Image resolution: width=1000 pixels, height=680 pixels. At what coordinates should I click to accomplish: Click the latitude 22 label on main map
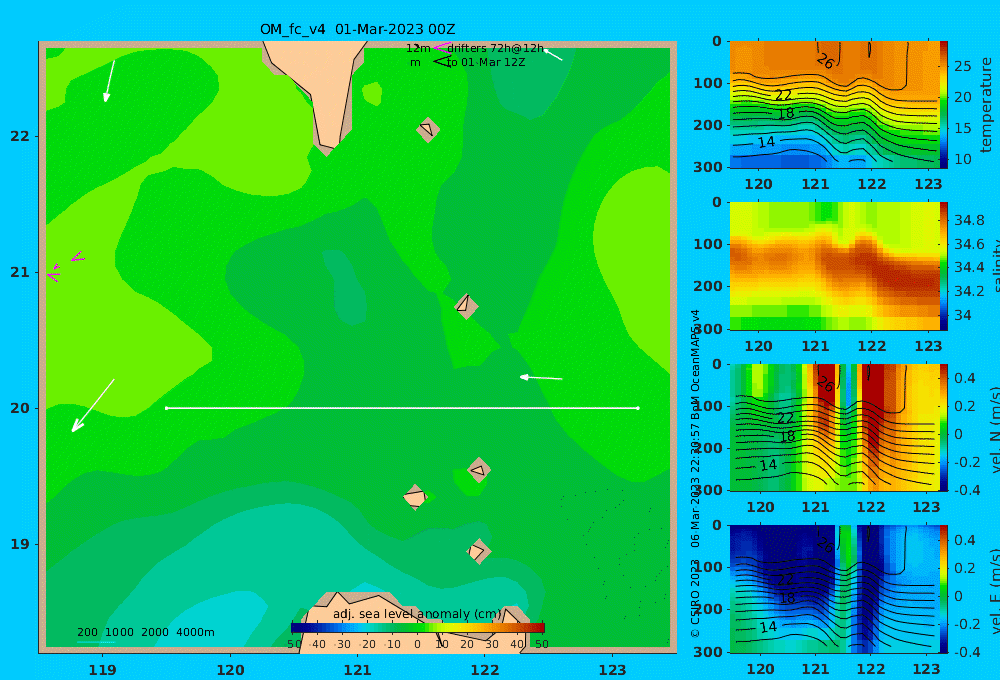pyautogui.click(x=20, y=136)
